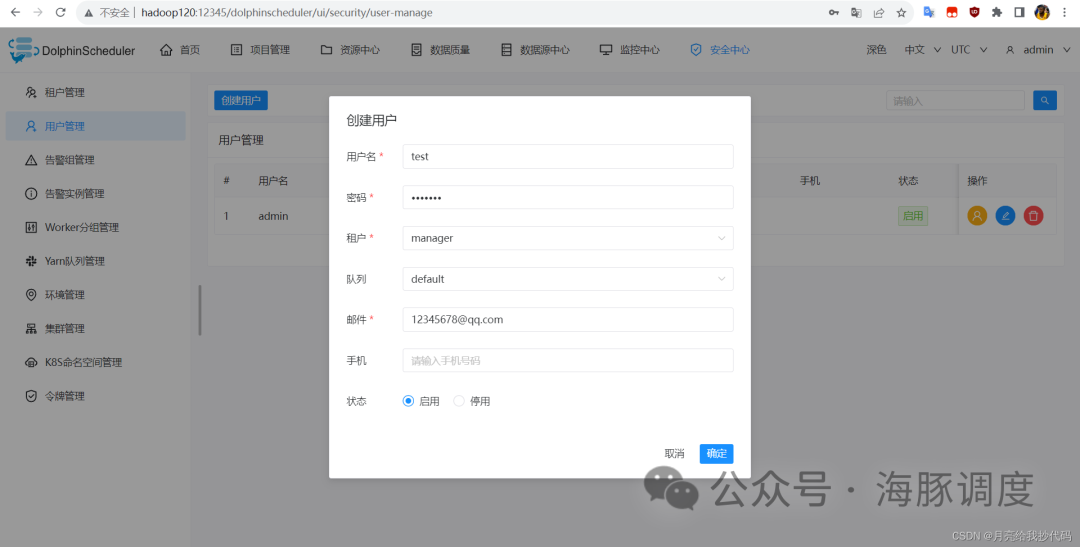Open 资源中心 in the top navigation
Image resolution: width=1080 pixels, height=547 pixels.
[350, 50]
